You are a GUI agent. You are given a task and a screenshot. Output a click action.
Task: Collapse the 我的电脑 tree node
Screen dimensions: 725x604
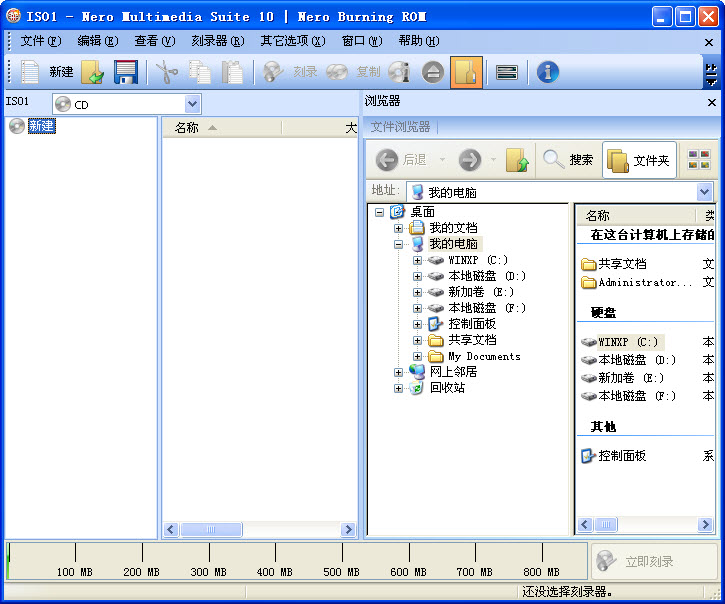tap(398, 244)
